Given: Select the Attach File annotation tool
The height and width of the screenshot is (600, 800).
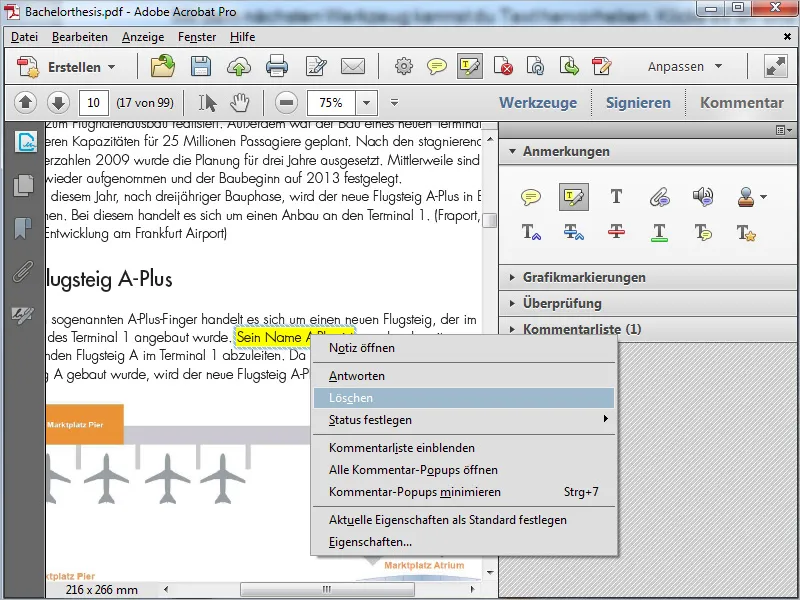Looking at the screenshot, I should (x=660, y=196).
